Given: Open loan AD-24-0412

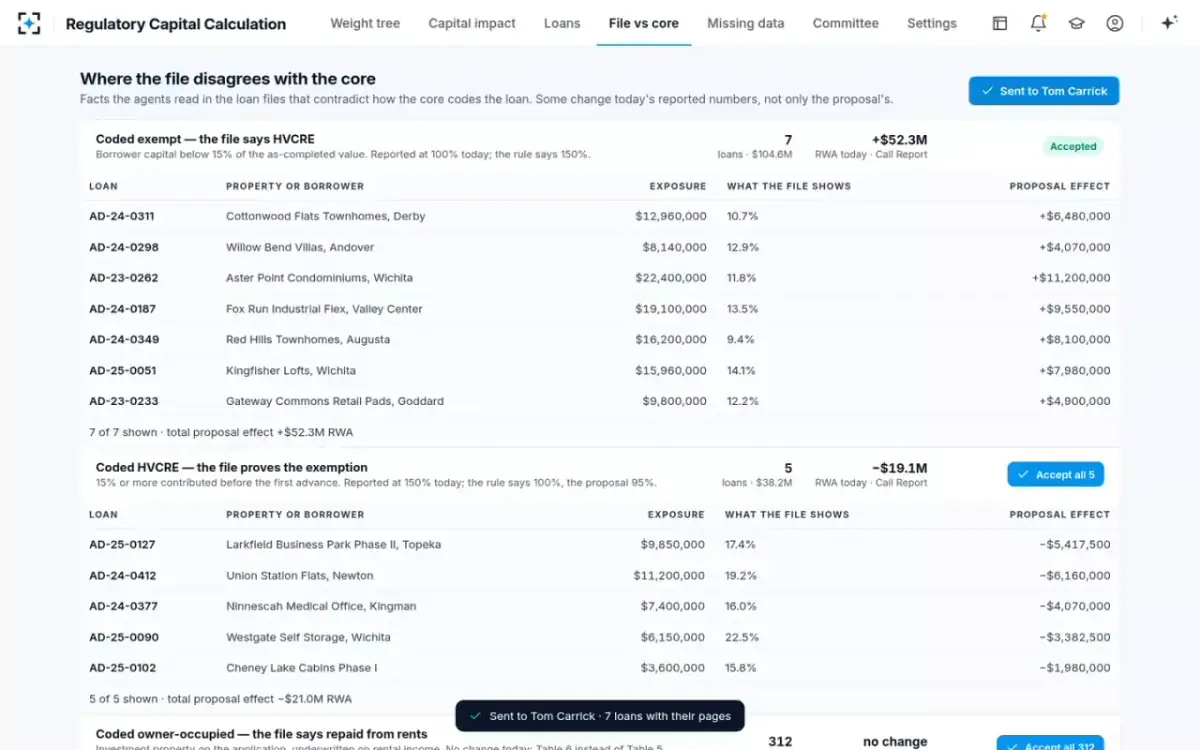Looking at the screenshot, I should click(123, 576).
